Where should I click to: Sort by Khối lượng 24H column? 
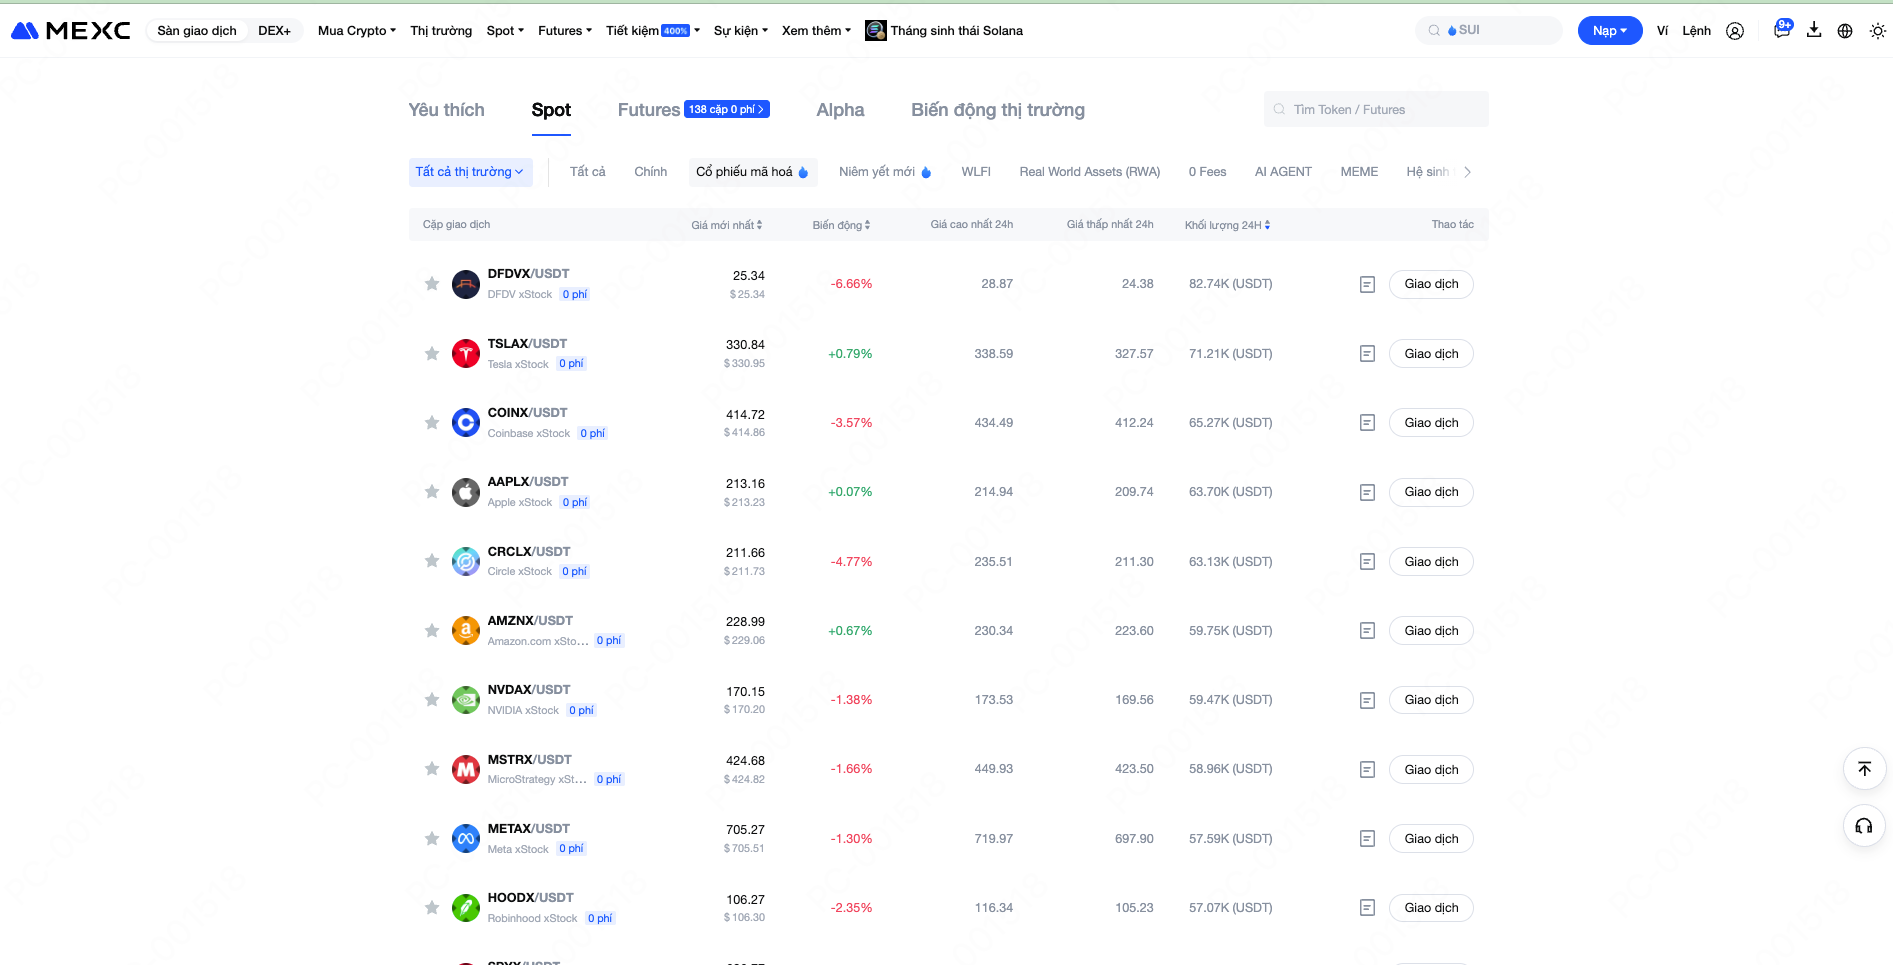(x=1228, y=225)
